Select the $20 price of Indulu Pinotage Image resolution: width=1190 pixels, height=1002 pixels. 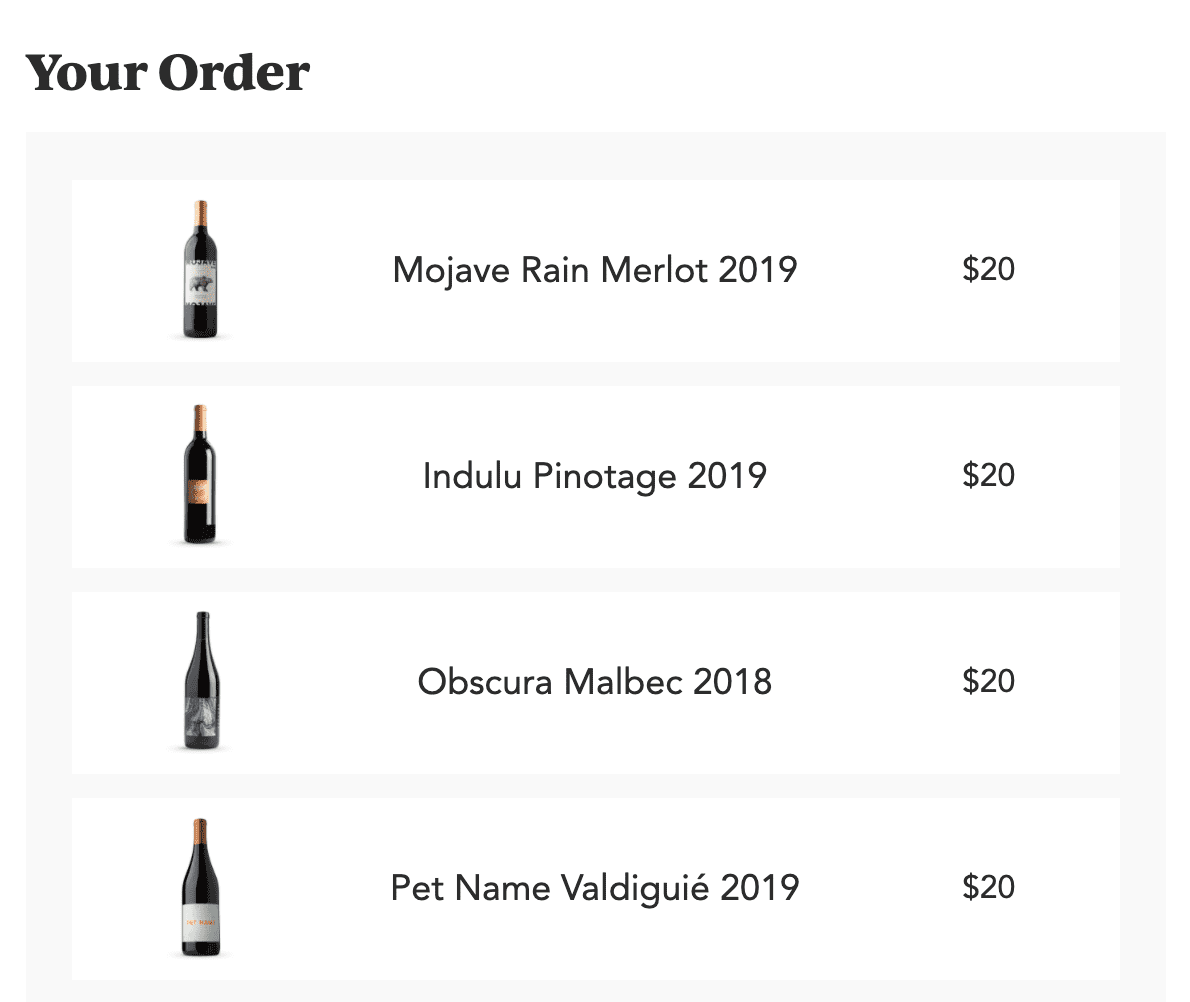tap(988, 475)
